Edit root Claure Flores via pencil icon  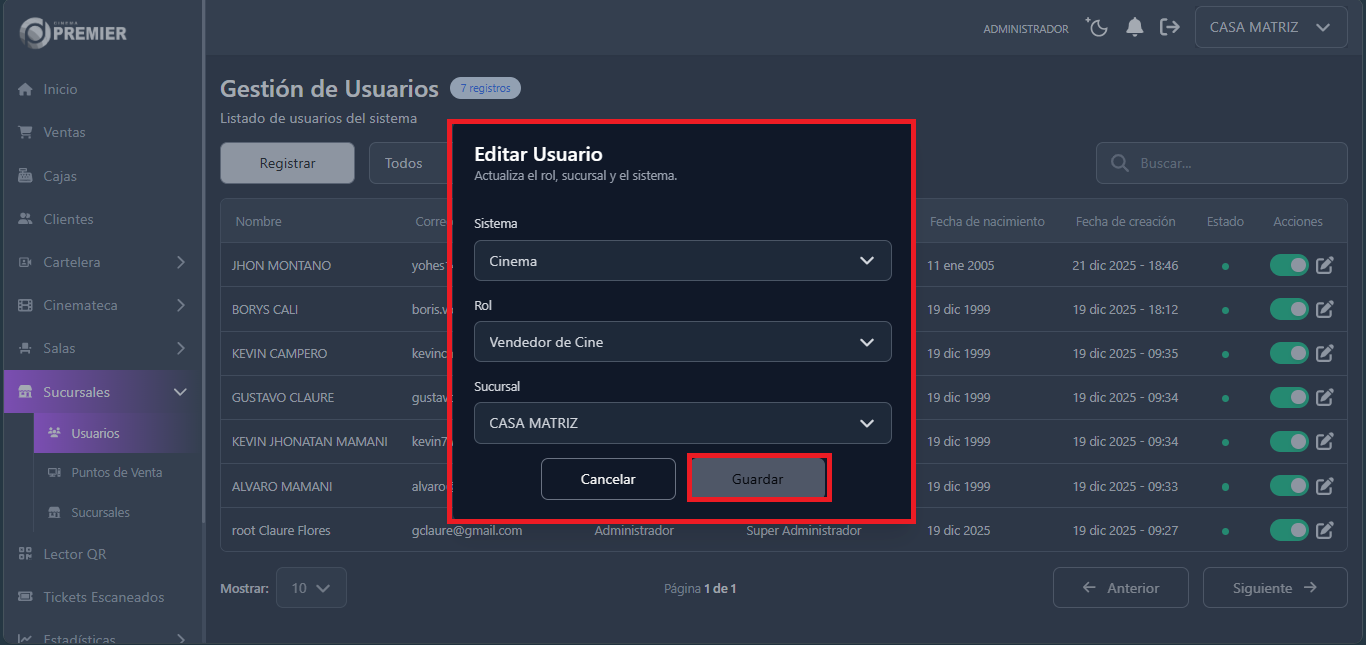[1325, 530]
